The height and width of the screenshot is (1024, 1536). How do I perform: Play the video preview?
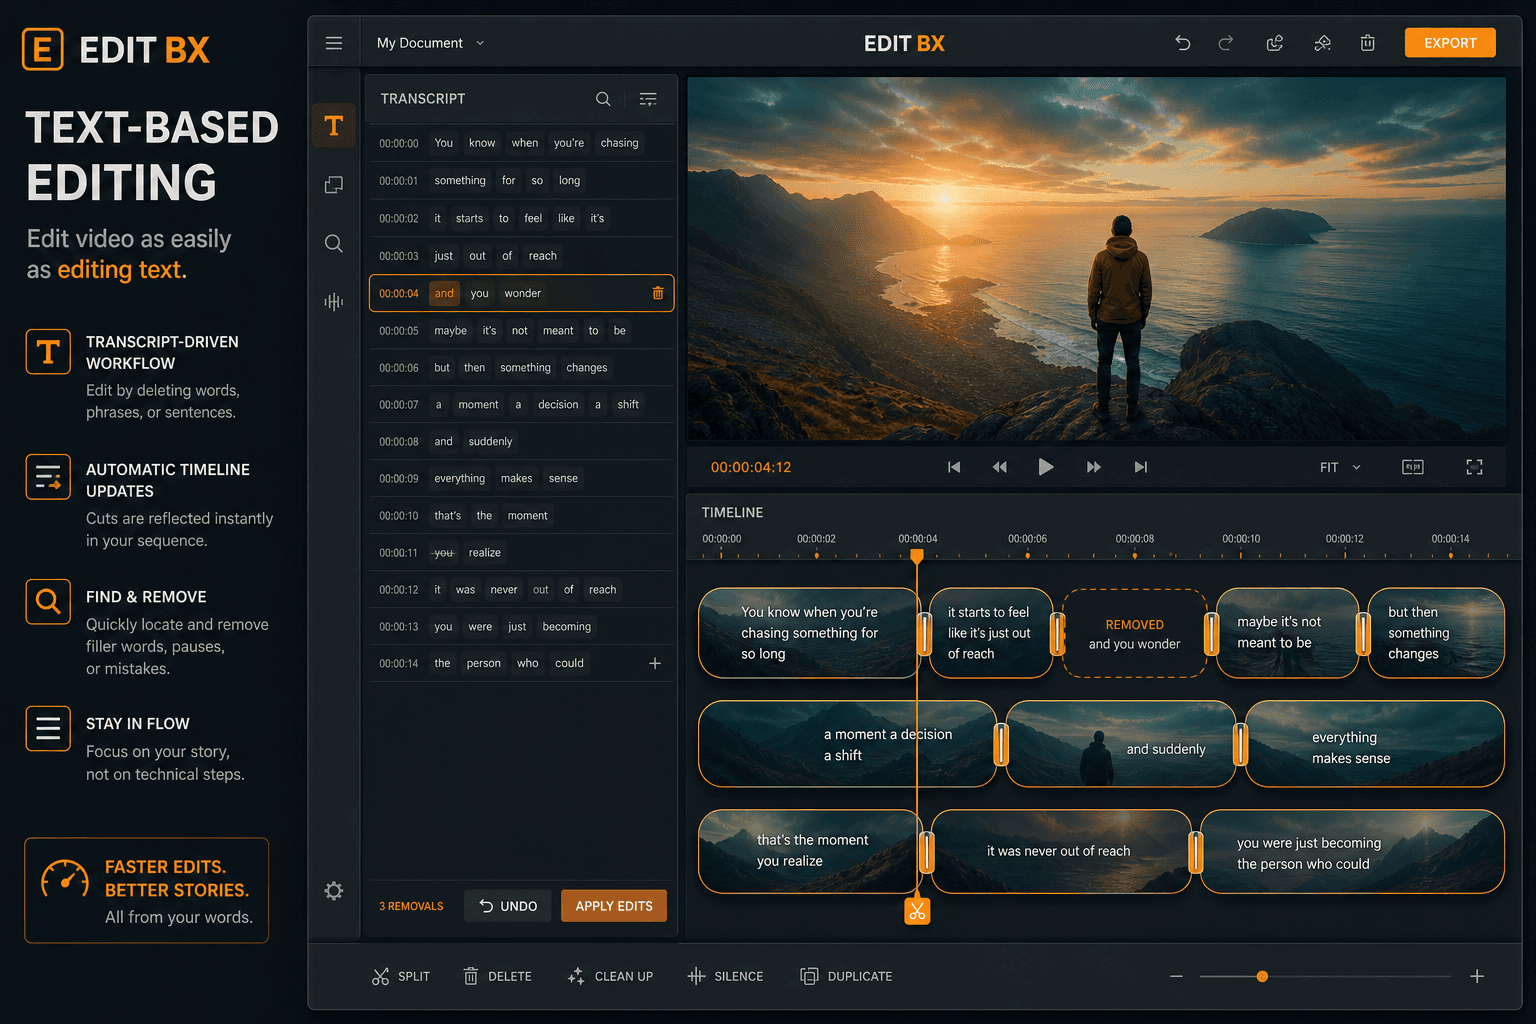click(x=1046, y=467)
